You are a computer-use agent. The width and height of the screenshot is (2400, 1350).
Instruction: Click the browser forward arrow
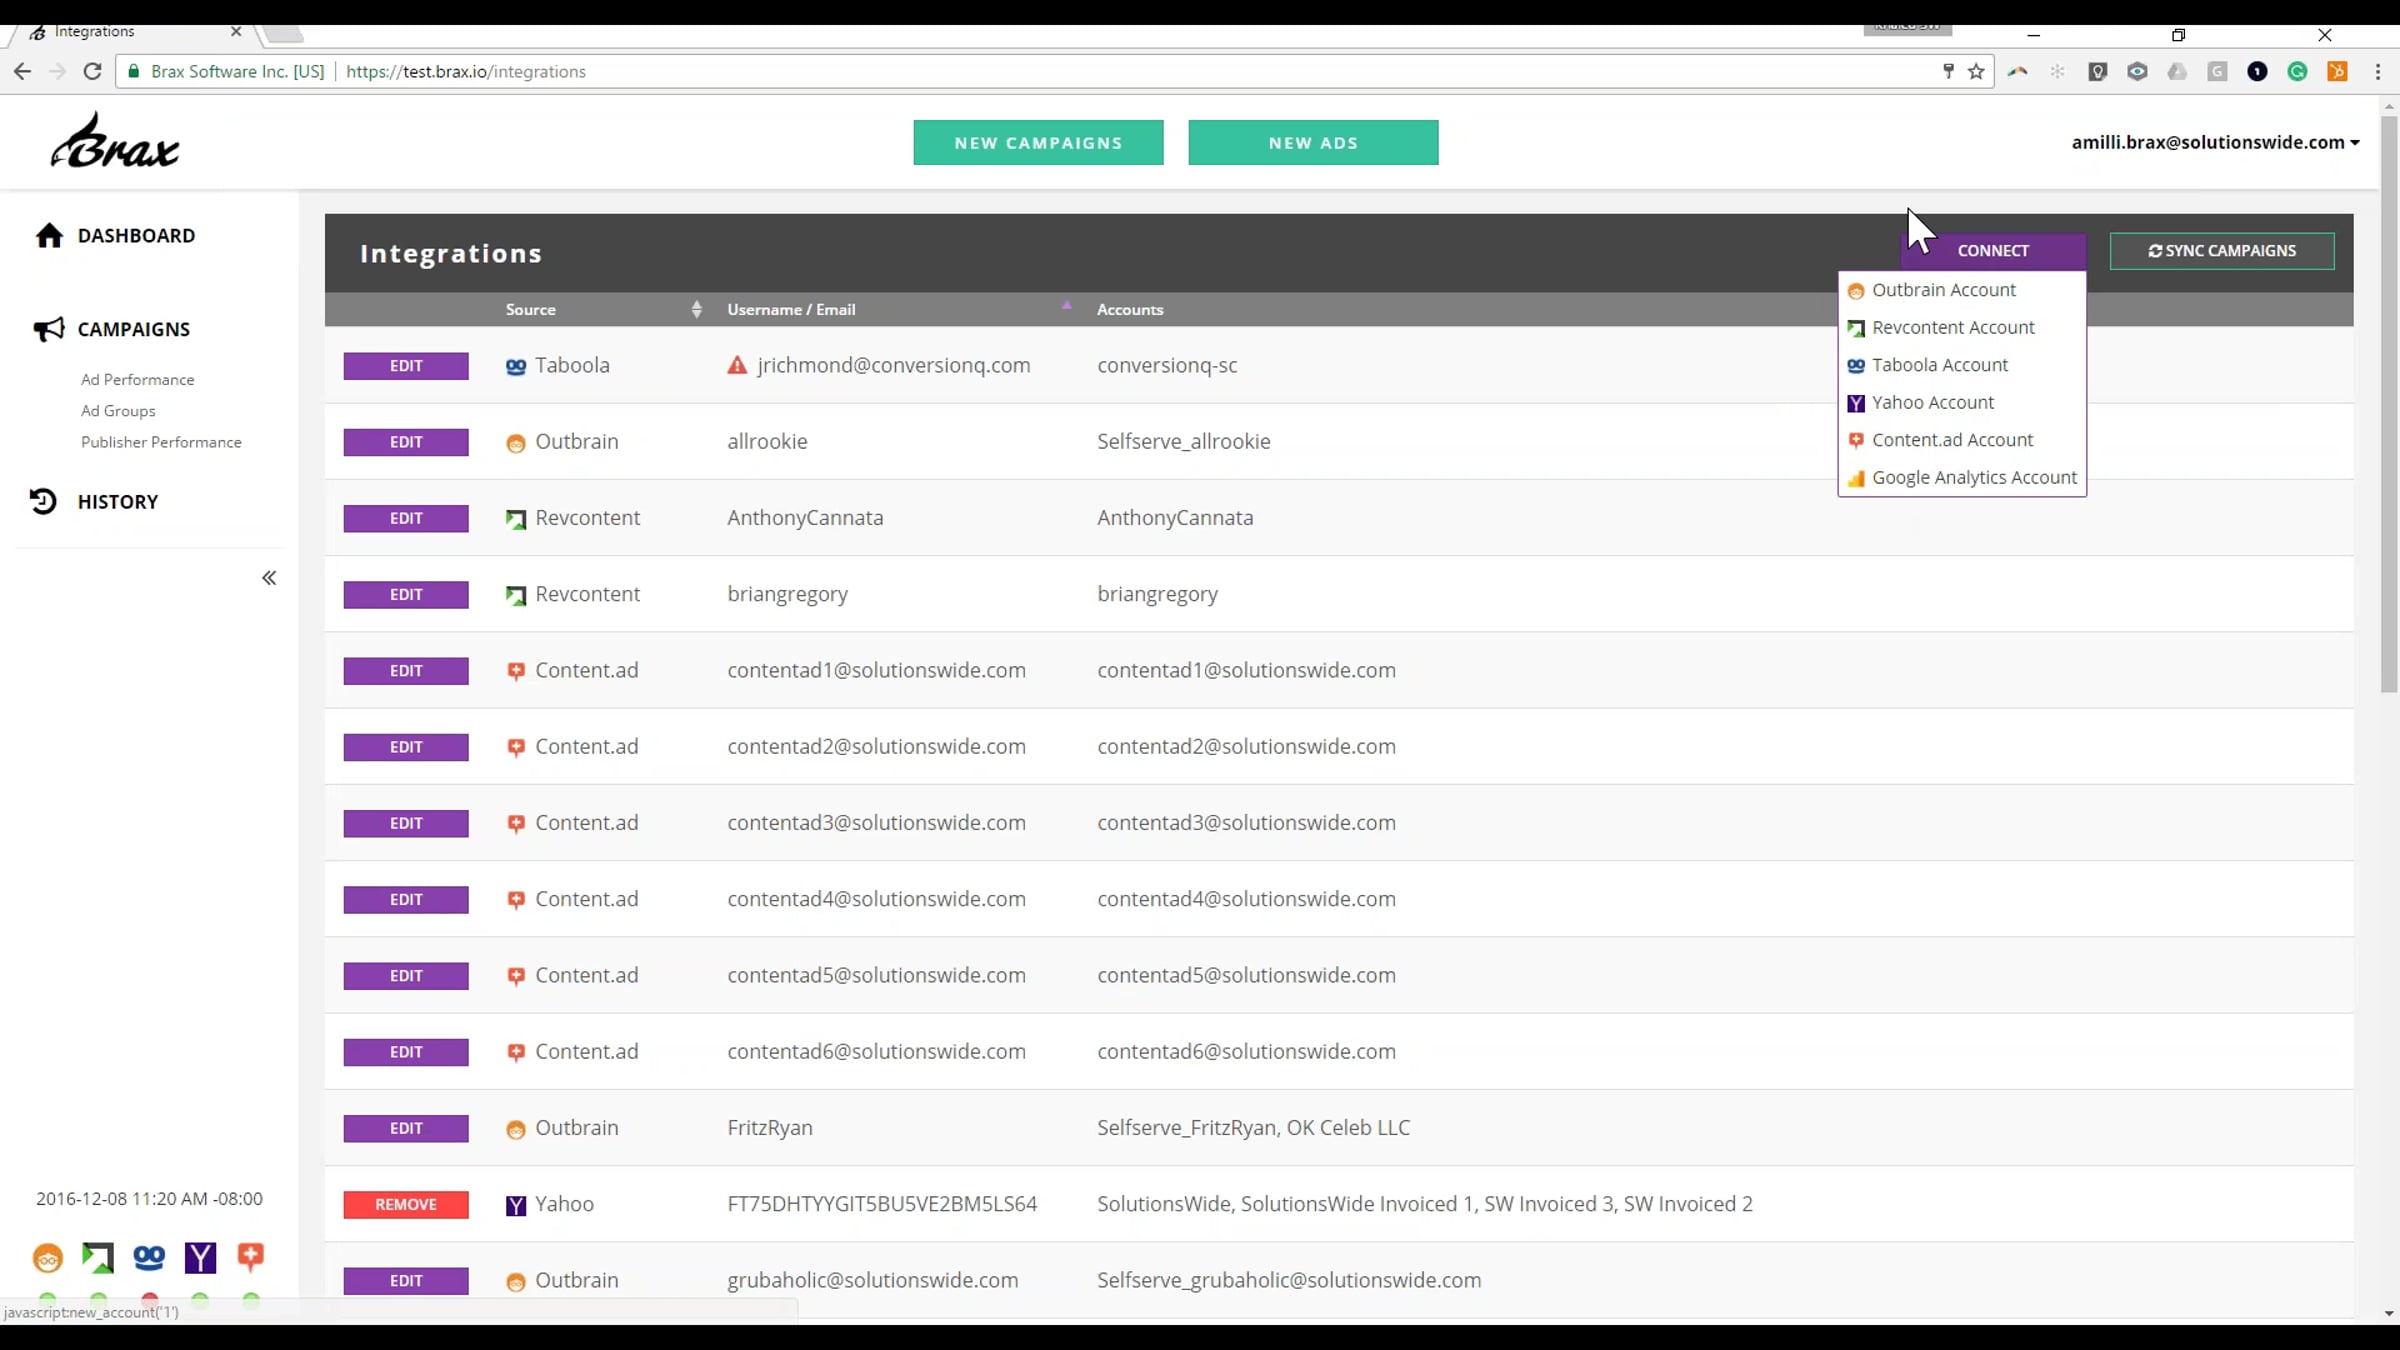point(57,71)
